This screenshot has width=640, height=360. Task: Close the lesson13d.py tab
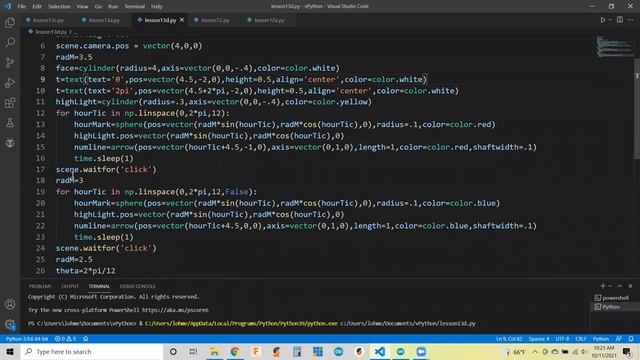tap(182, 20)
